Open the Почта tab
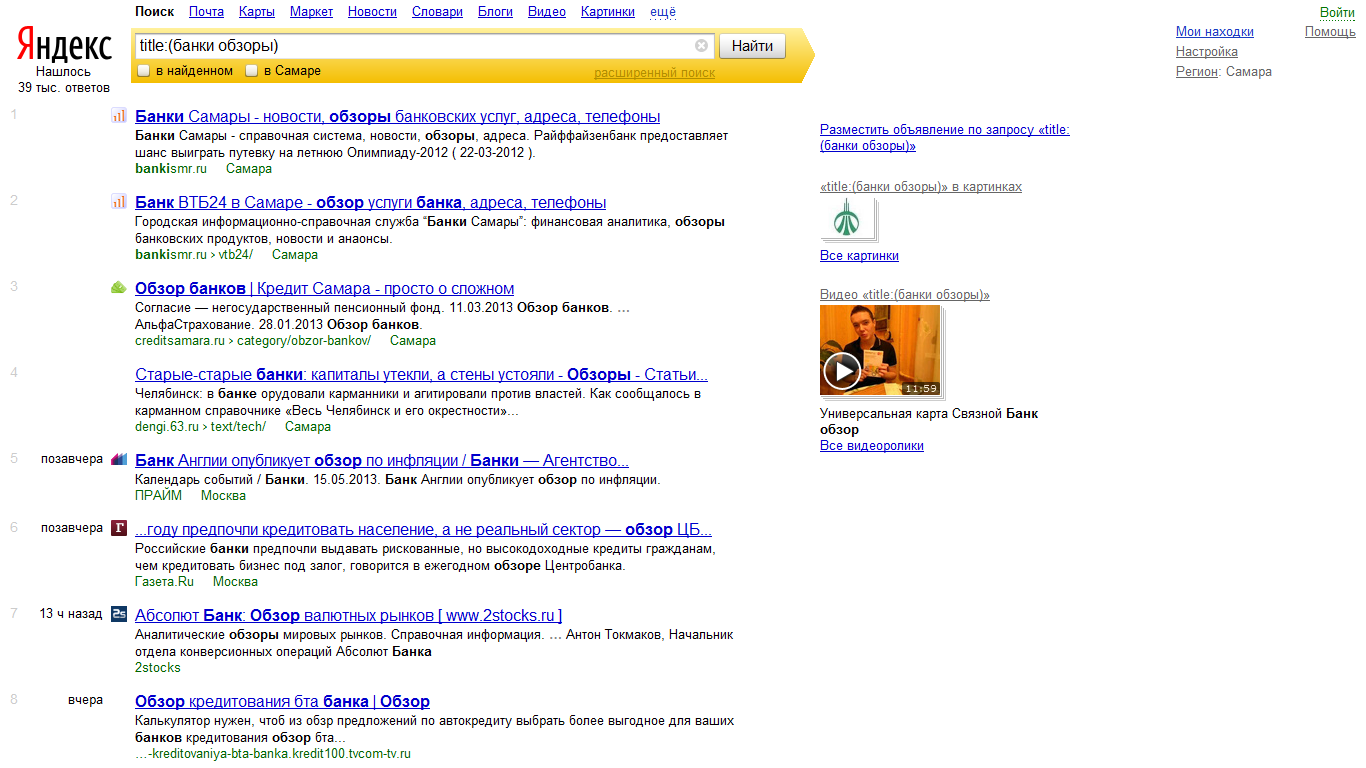This screenshot has height=768, width=1366. tap(206, 12)
